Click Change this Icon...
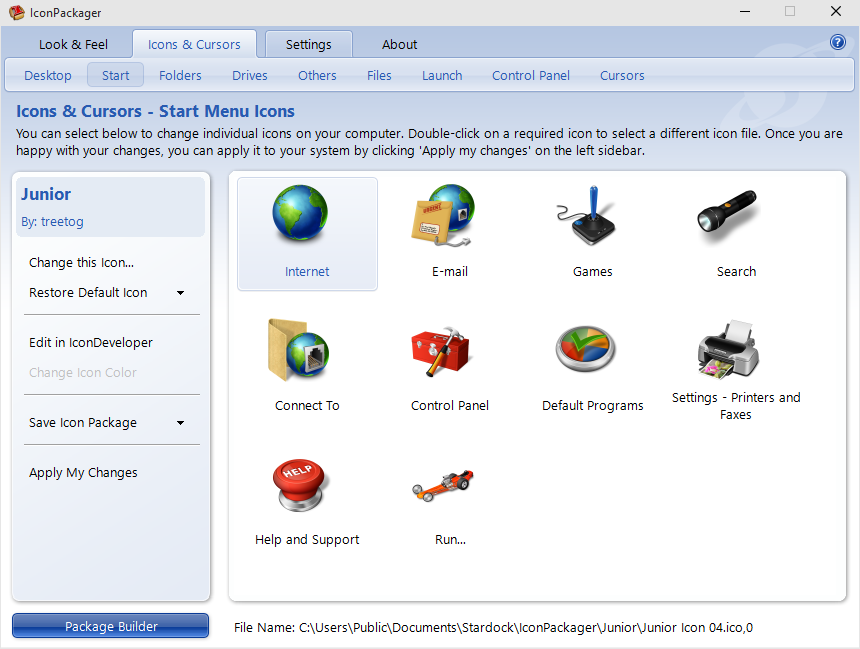This screenshot has width=860, height=649. (81, 263)
